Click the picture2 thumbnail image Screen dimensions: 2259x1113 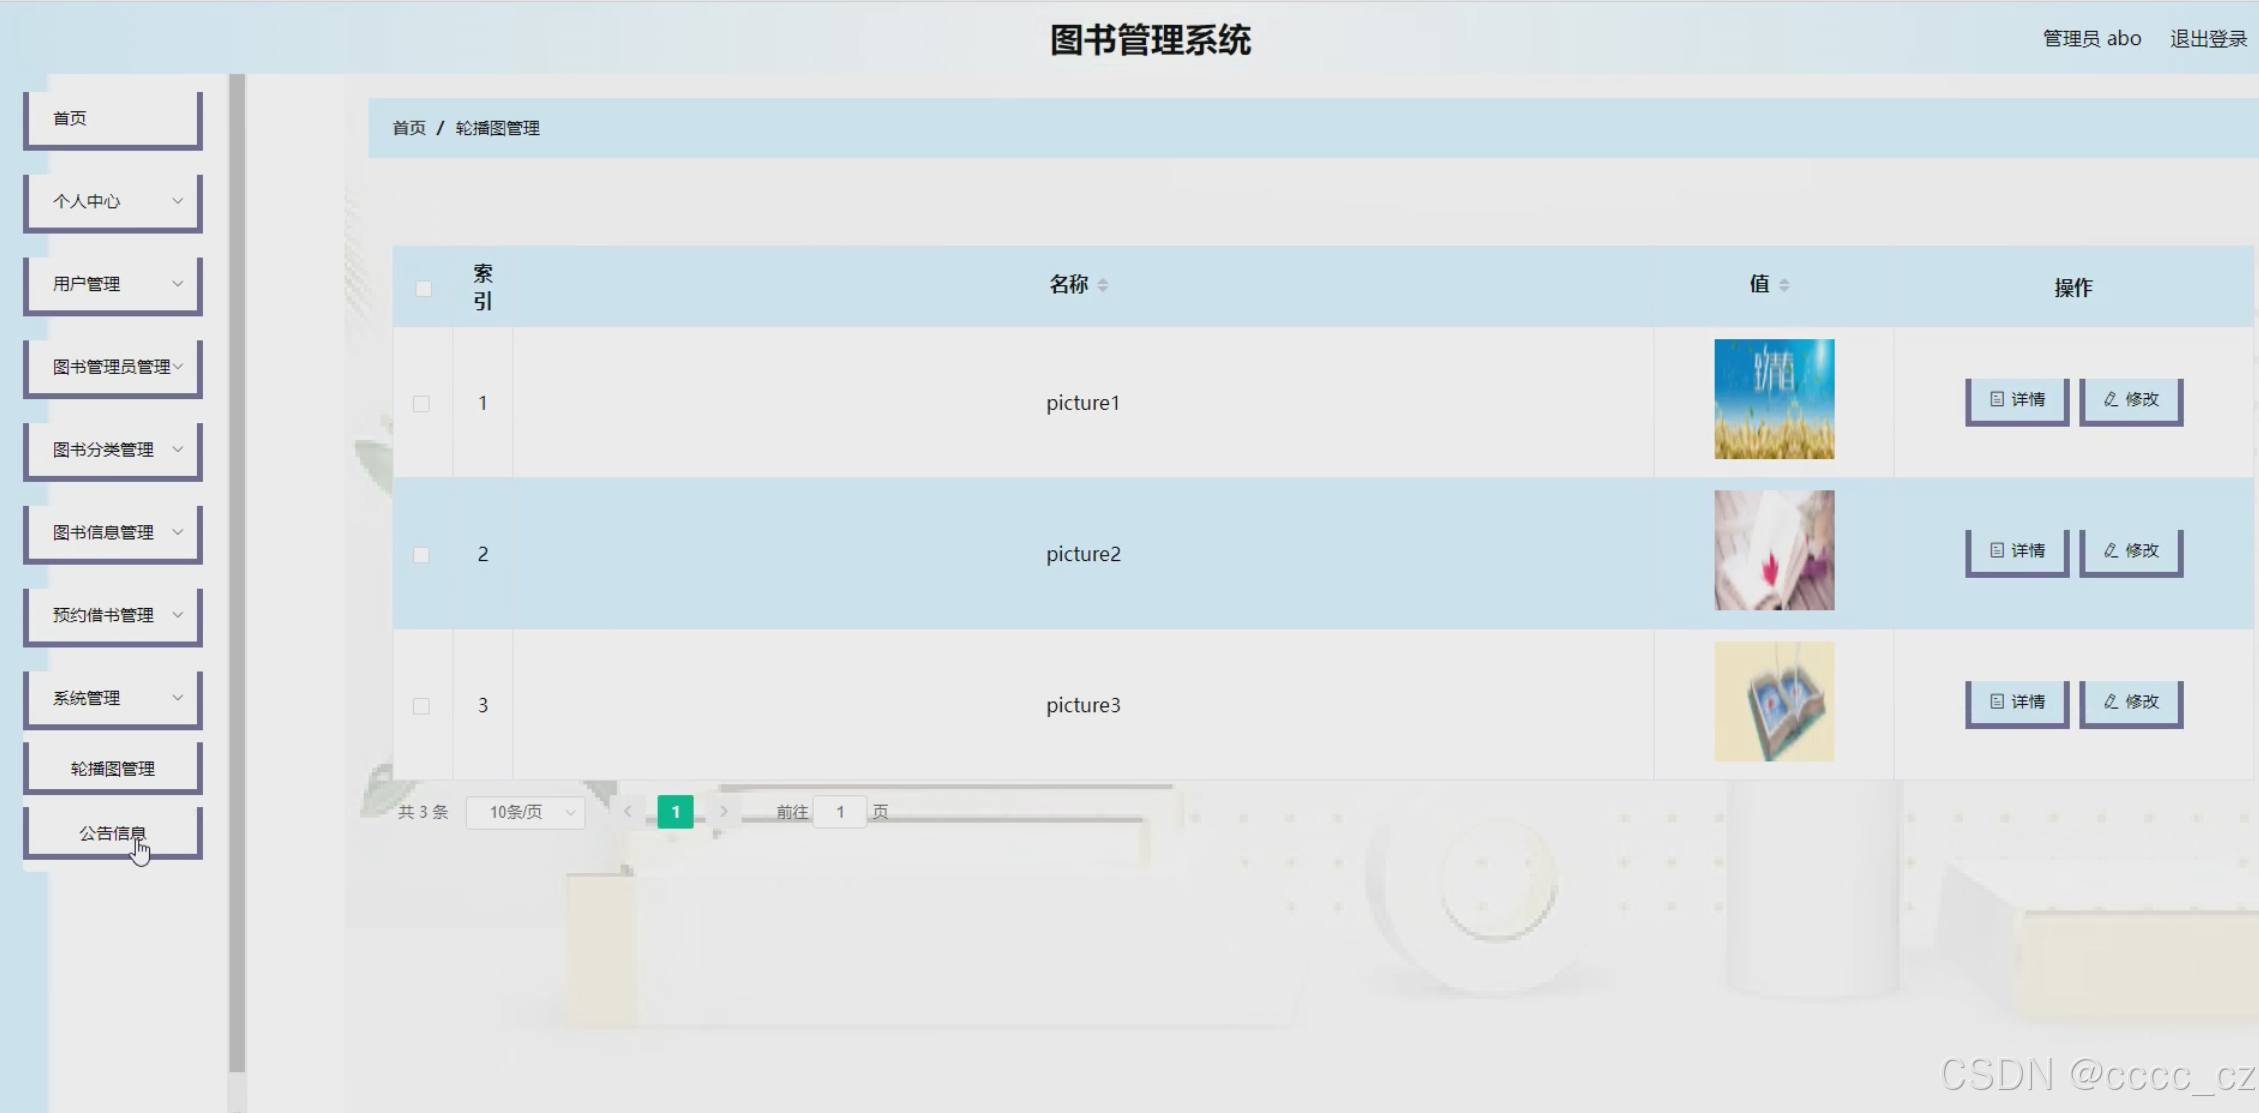click(1774, 550)
